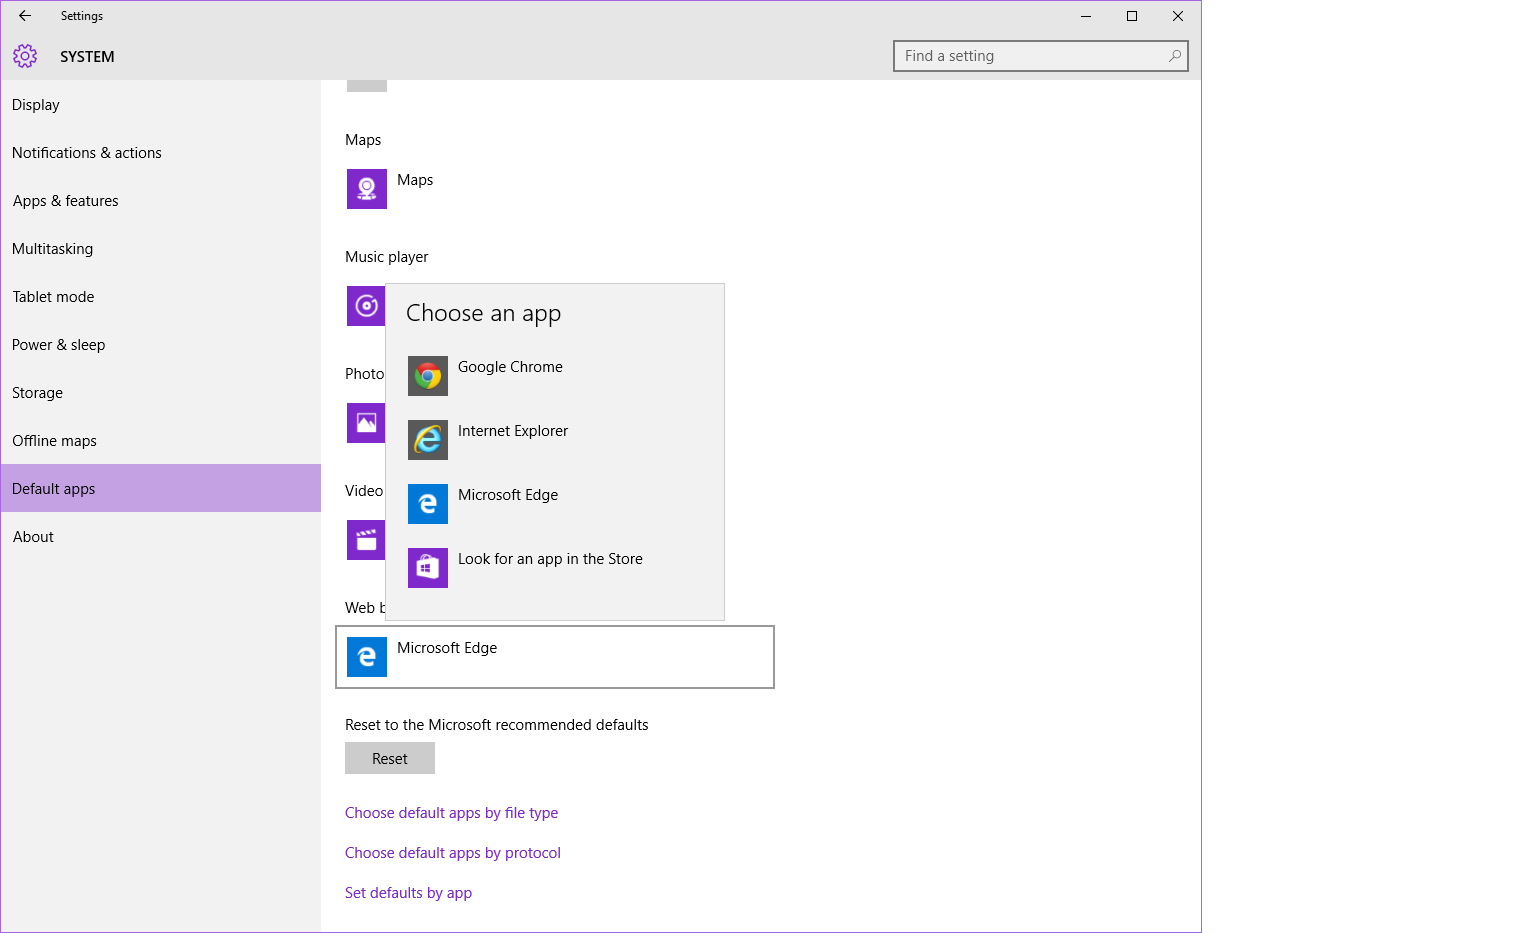Open Notifications & actions settings

161,153
